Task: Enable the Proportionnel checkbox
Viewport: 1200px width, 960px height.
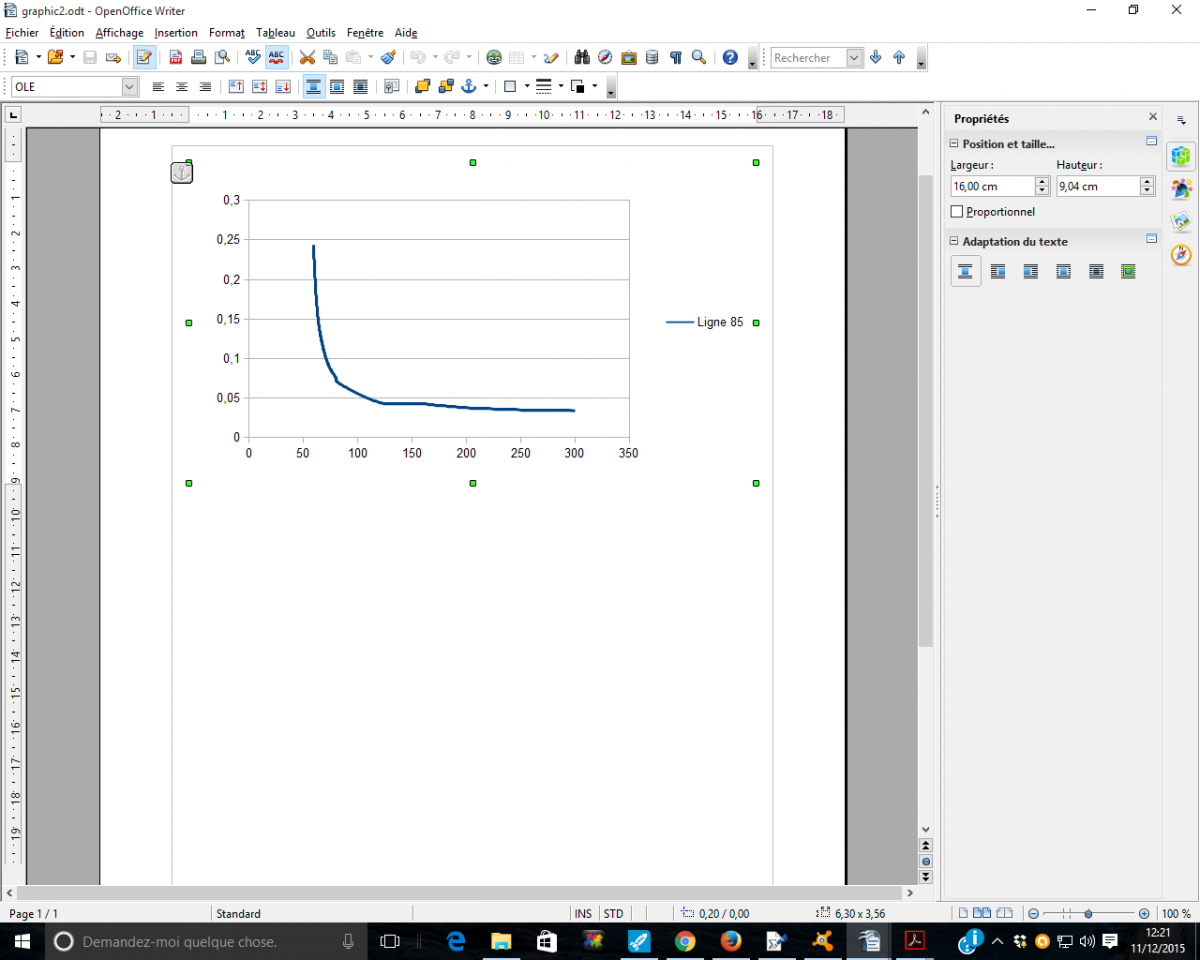Action: tap(957, 212)
